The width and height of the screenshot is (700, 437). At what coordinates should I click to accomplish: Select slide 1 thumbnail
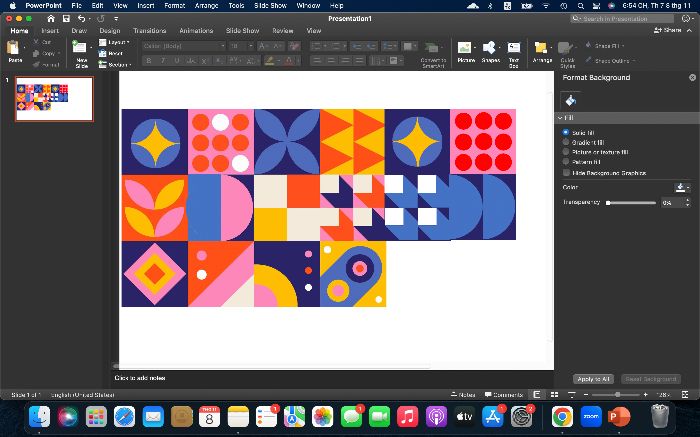coord(54,99)
